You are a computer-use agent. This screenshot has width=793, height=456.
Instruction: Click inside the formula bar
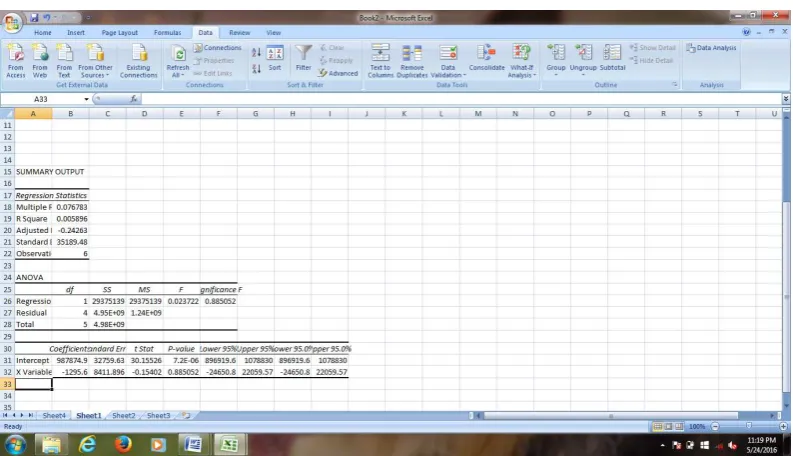pos(461,99)
